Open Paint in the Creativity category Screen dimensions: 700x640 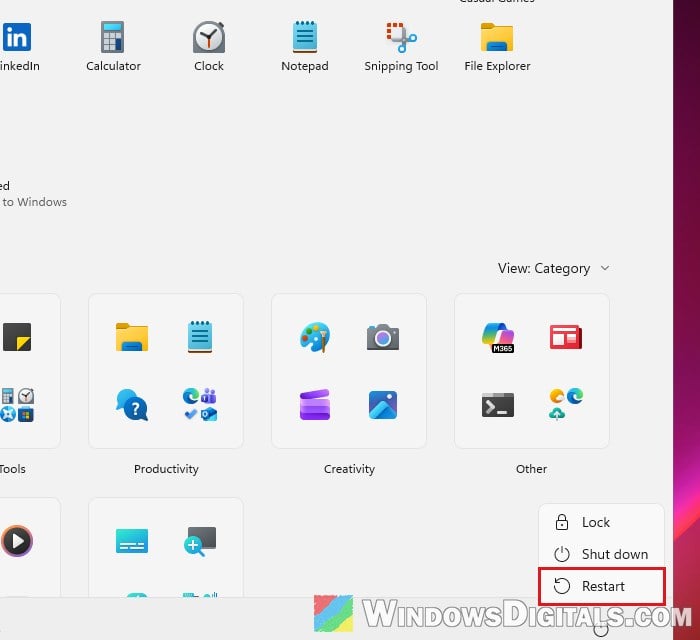click(x=315, y=337)
